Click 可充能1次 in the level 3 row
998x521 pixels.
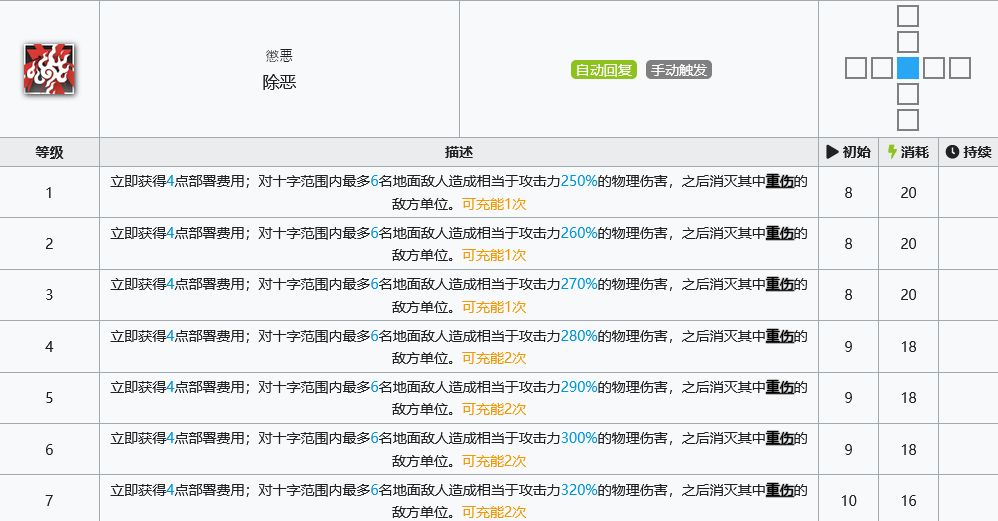pos(494,307)
